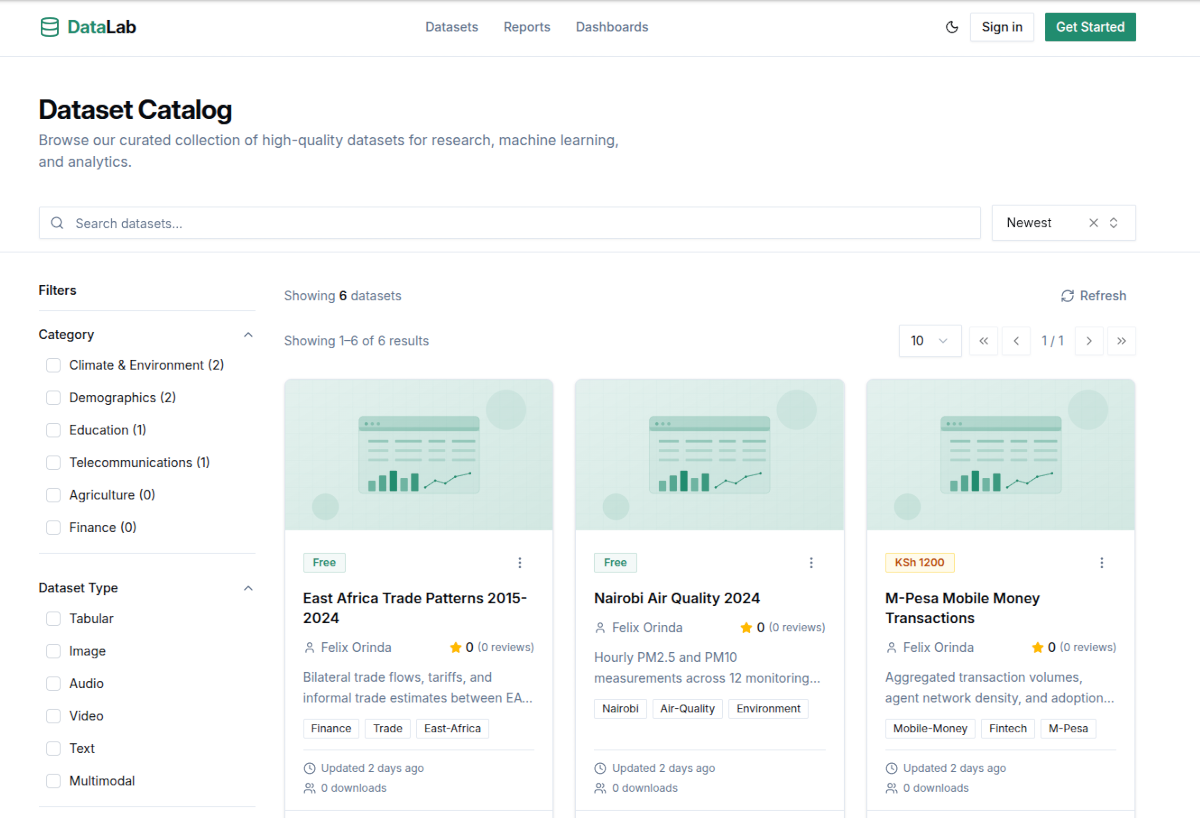Click the KSh 1200 price badge
The height and width of the screenshot is (818, 1200).
click(920, 563)
